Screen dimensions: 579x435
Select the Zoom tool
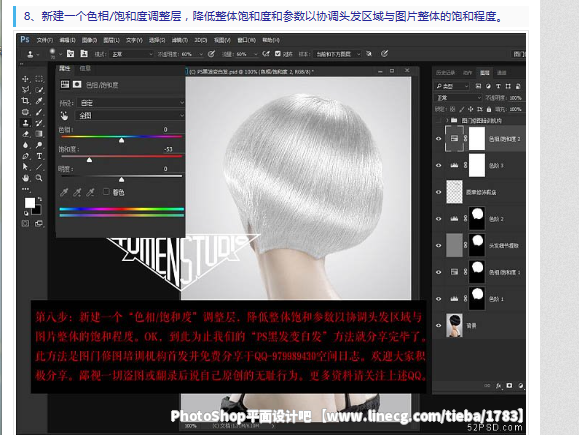[x=39, y=178]
